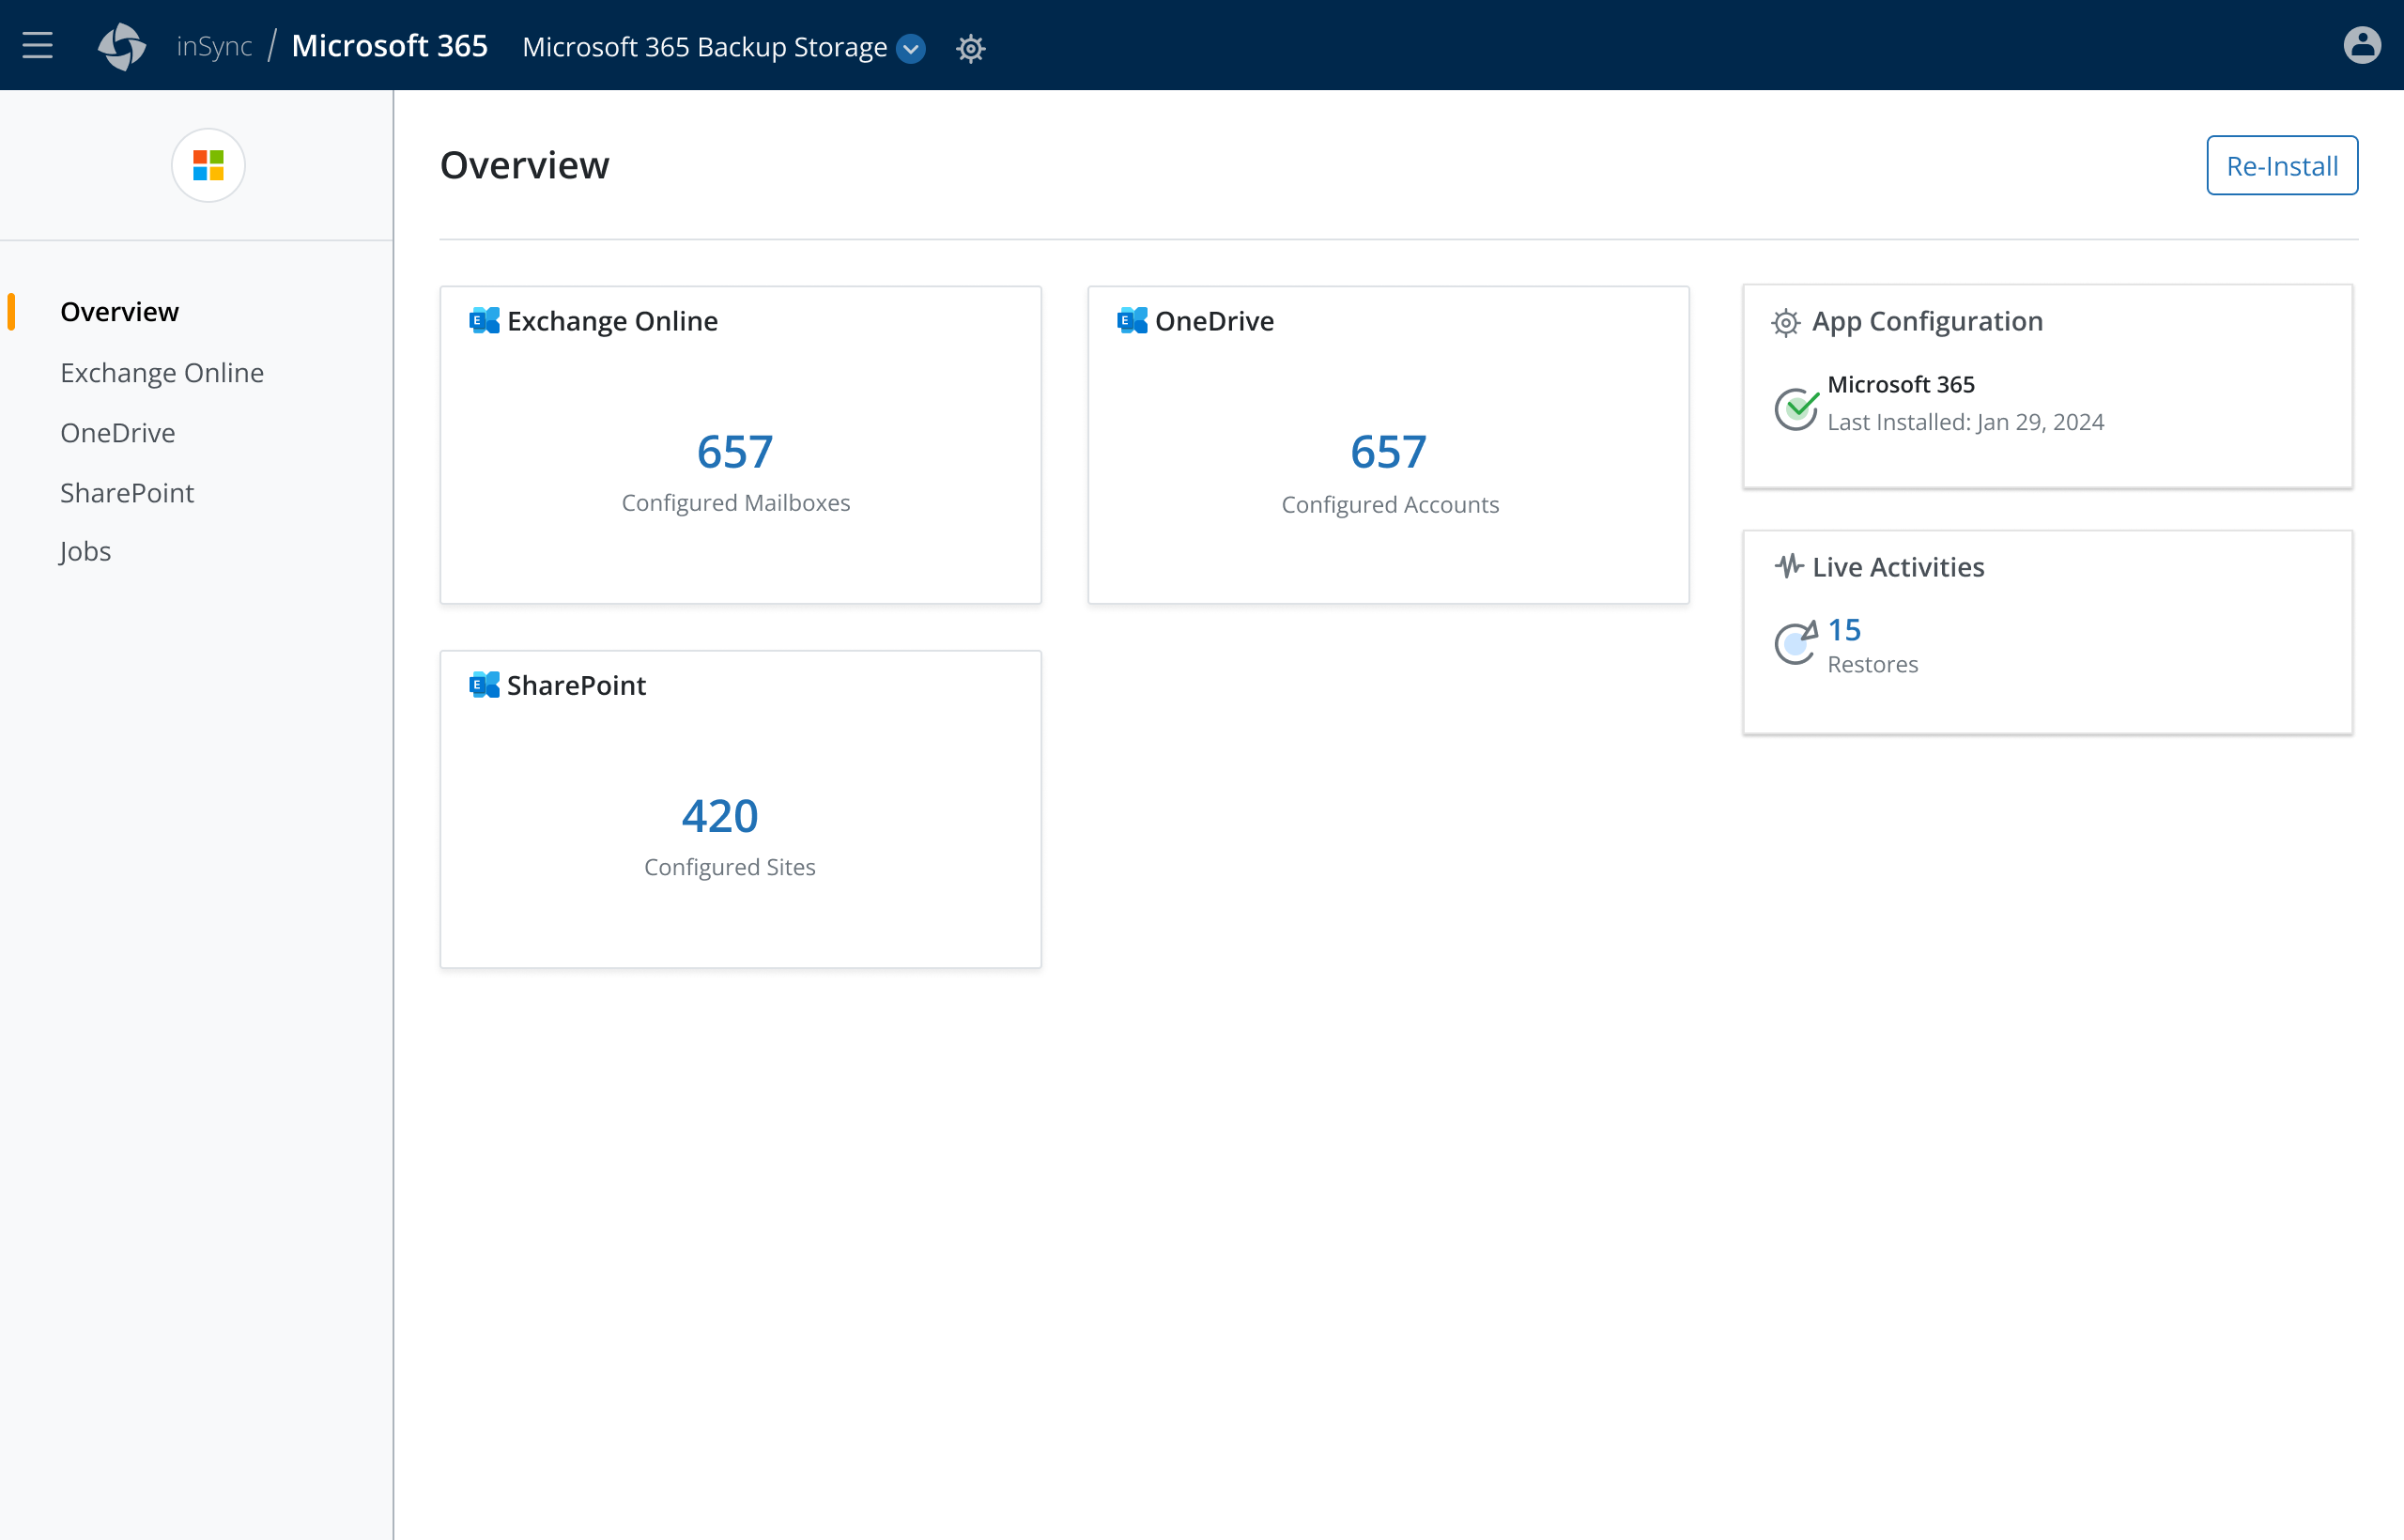The width and height of the screenshot is (2404, 1540).
Task: Click the restore activity icon
Action: [x=1796, y=643]
